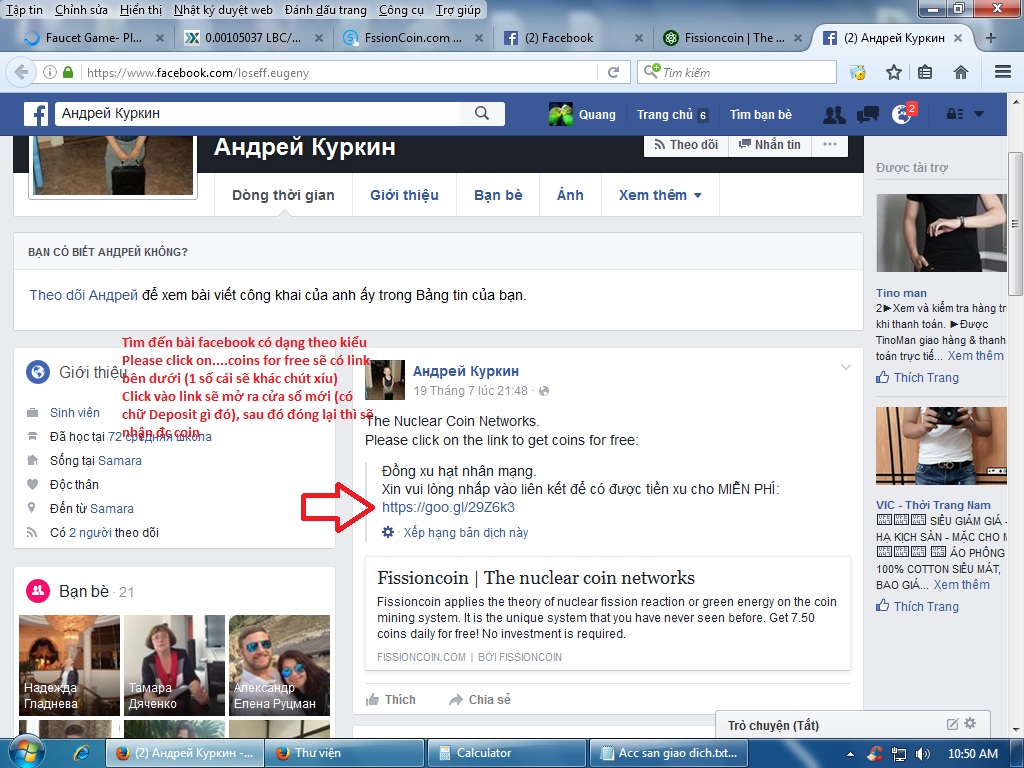1024x768 pixels.
Task: Click the Facebook search magnifier button
Action: click(x=482, y=114)
